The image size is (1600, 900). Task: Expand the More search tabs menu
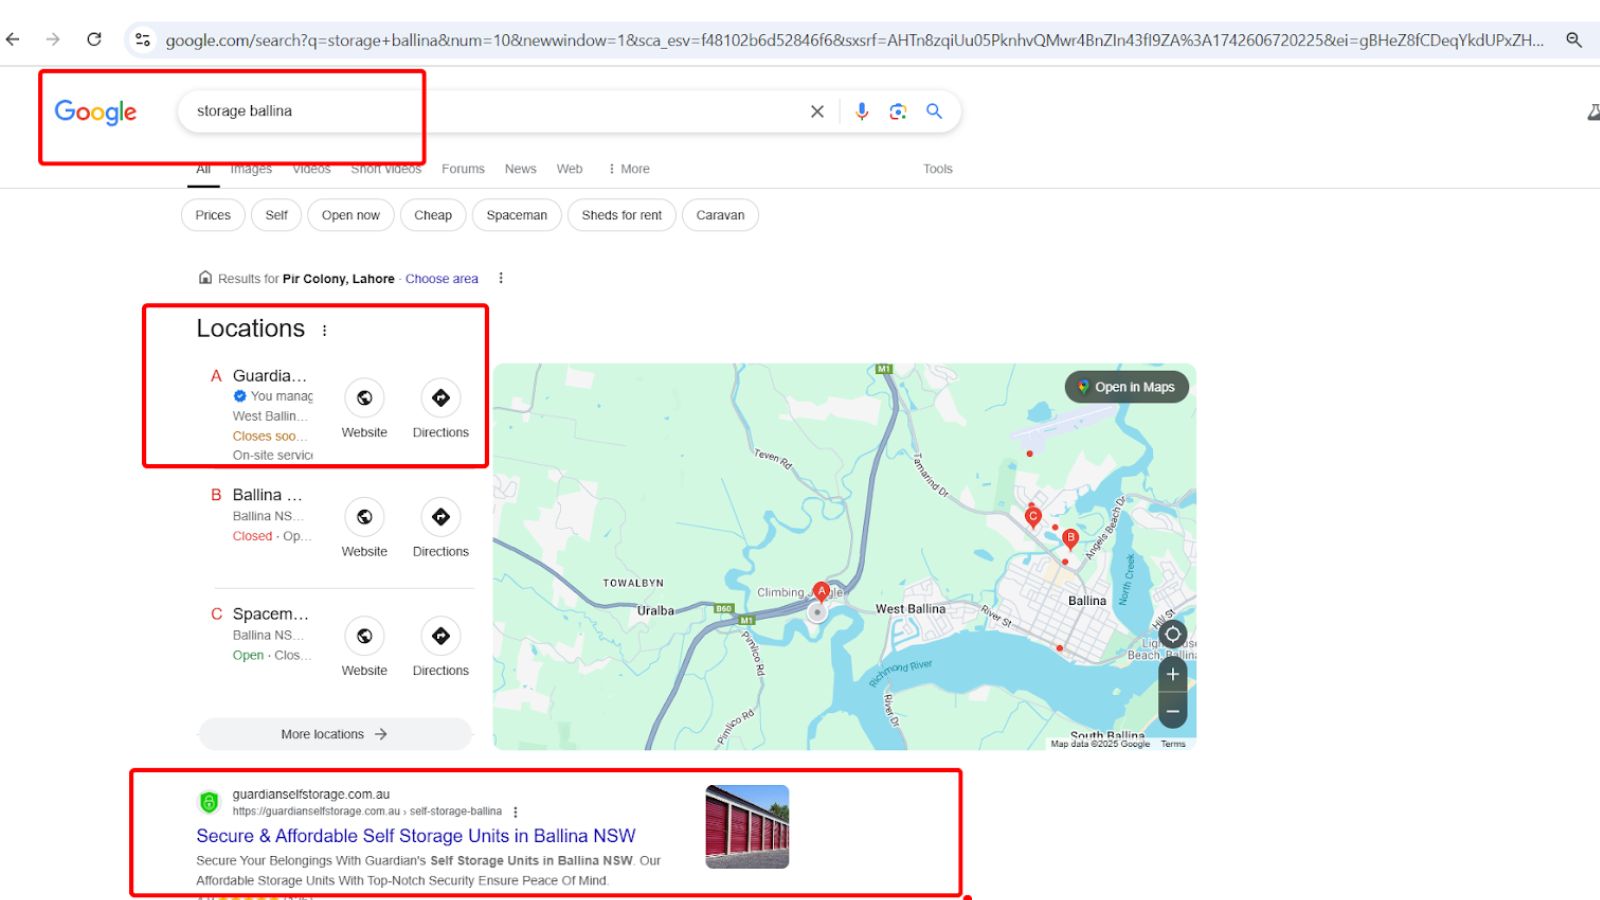coord(629,169)
